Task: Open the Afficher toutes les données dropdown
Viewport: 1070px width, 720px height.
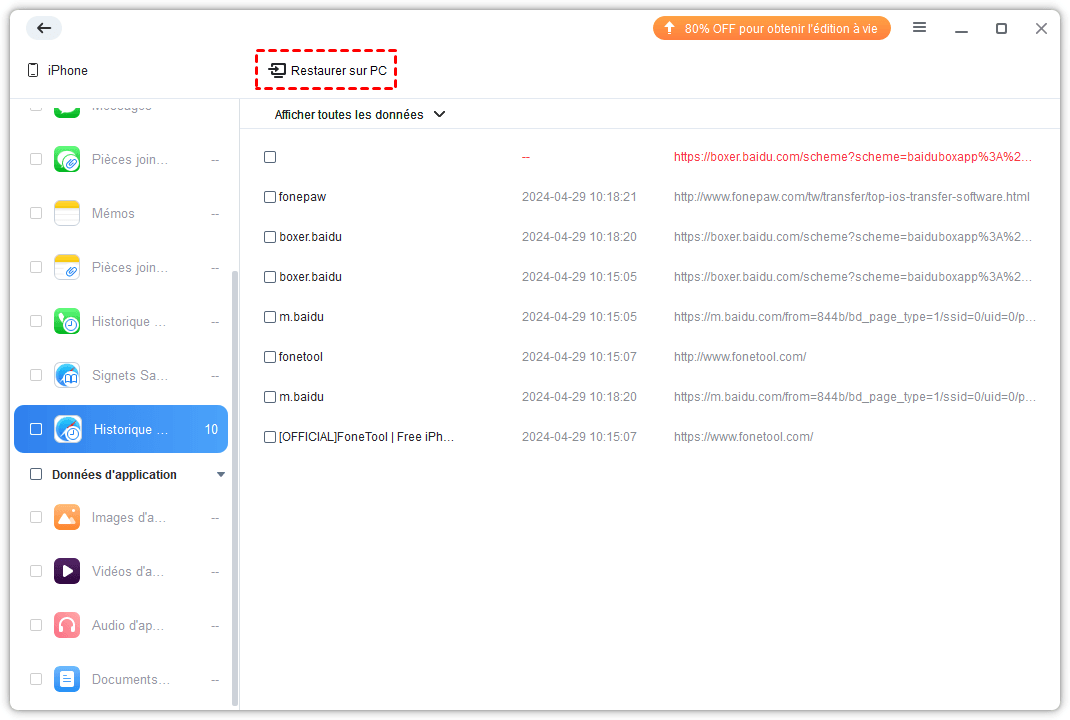Action: (360, 115)
